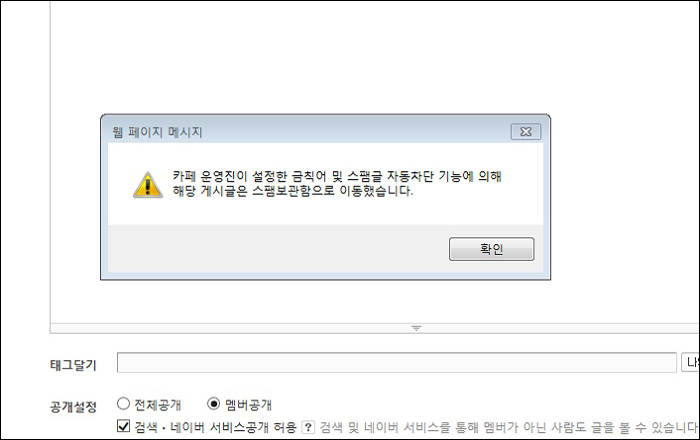Click the spam notice message text
Viewport: 700px width, 440px height.
tap(337, 183)
